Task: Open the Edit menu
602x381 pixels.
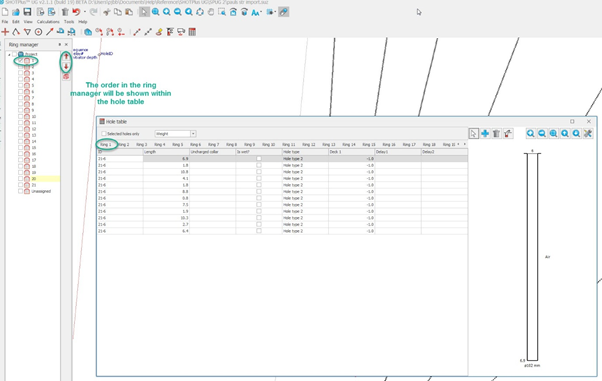Action: tap(16, 22)
